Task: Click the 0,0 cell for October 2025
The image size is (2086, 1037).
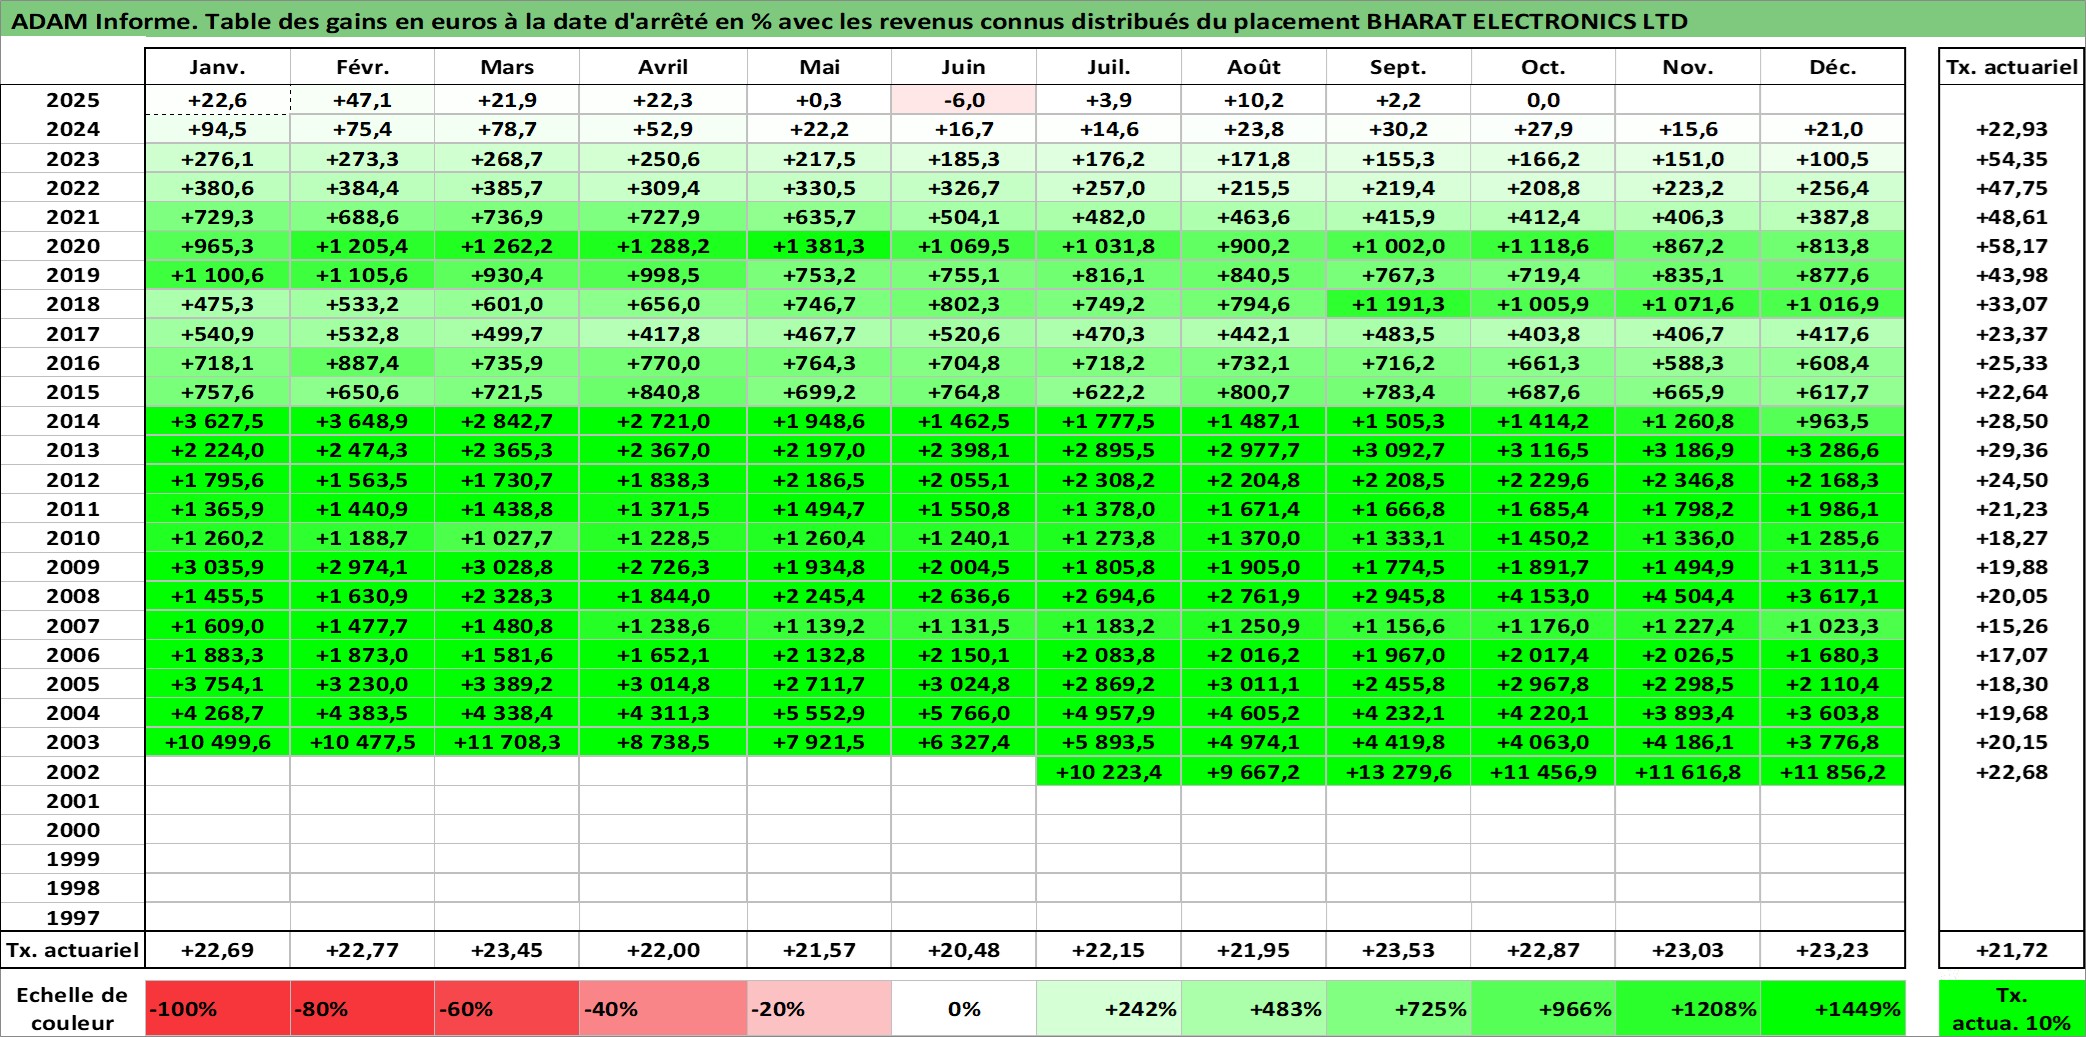Action: click(x=1544, y=100)
